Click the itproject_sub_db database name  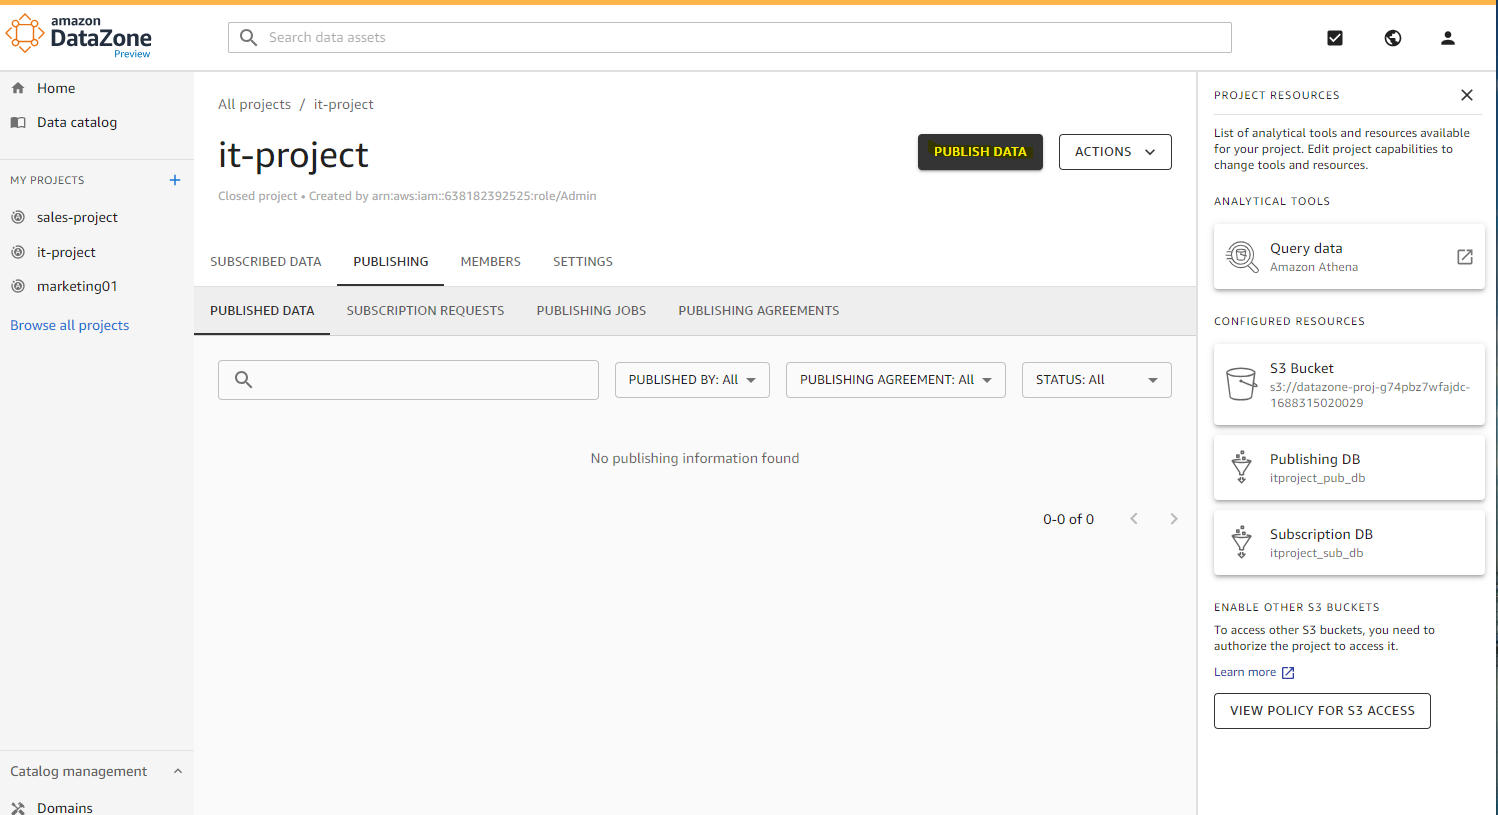pos(1317,553)
